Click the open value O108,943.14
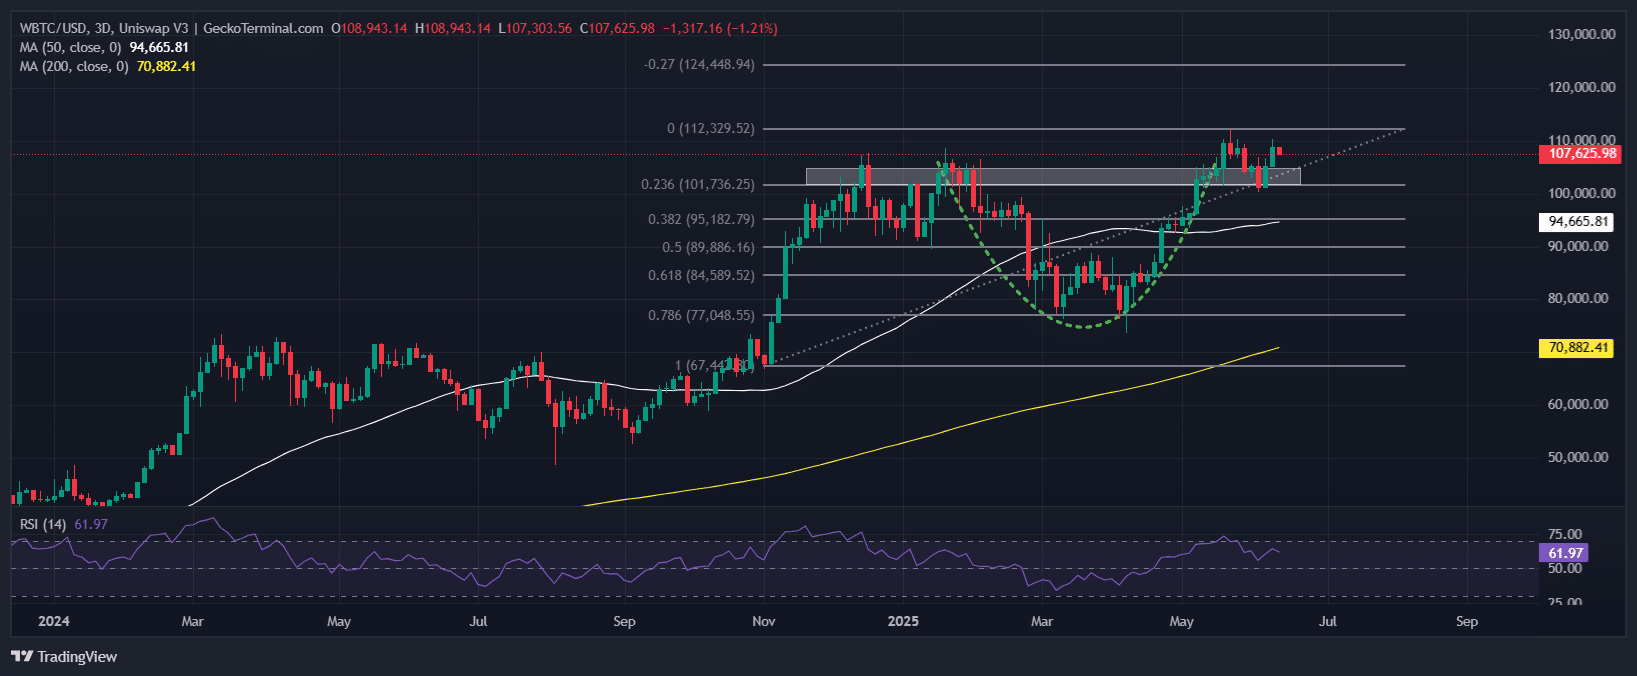The image size is (1637, 676). (369, 28)
